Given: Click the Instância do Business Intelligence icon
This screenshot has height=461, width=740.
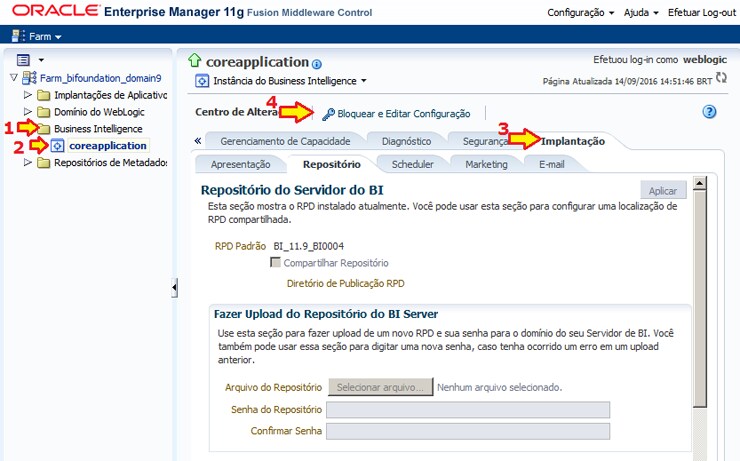Looking at the screenshot, I should [x=202, y=81].
